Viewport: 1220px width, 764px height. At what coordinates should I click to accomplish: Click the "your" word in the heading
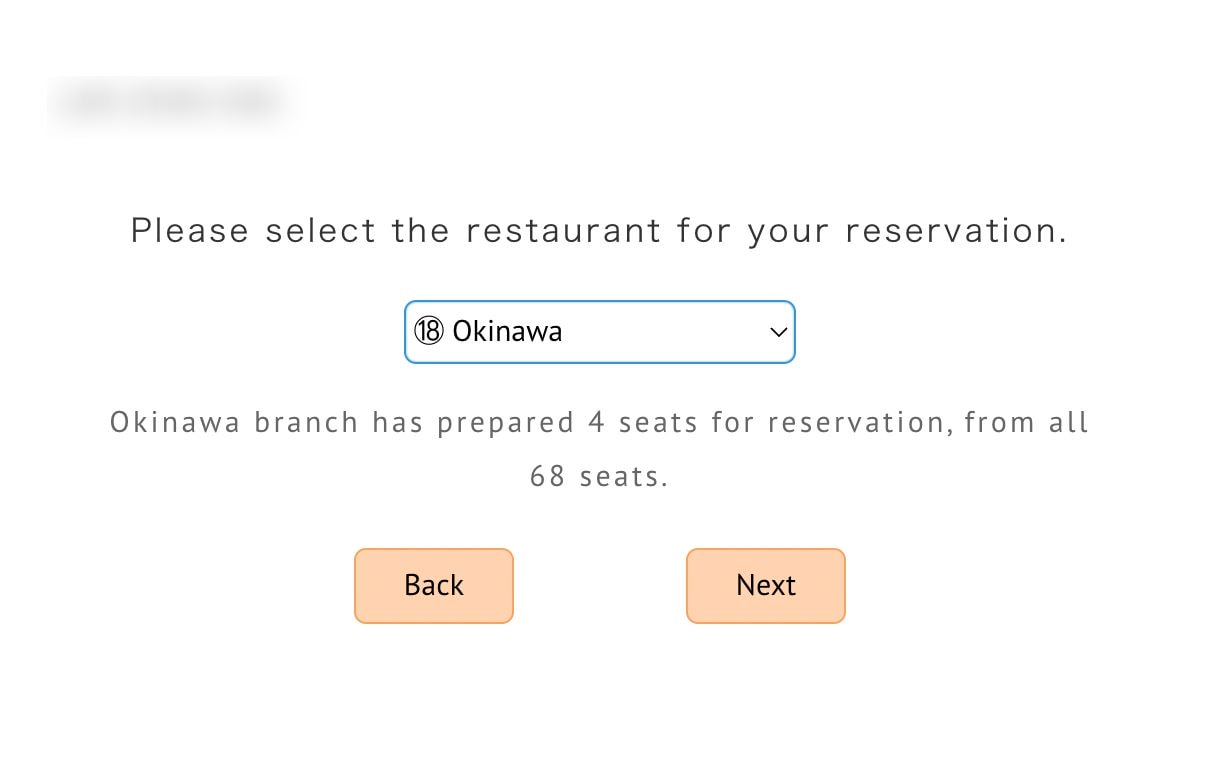789,233
